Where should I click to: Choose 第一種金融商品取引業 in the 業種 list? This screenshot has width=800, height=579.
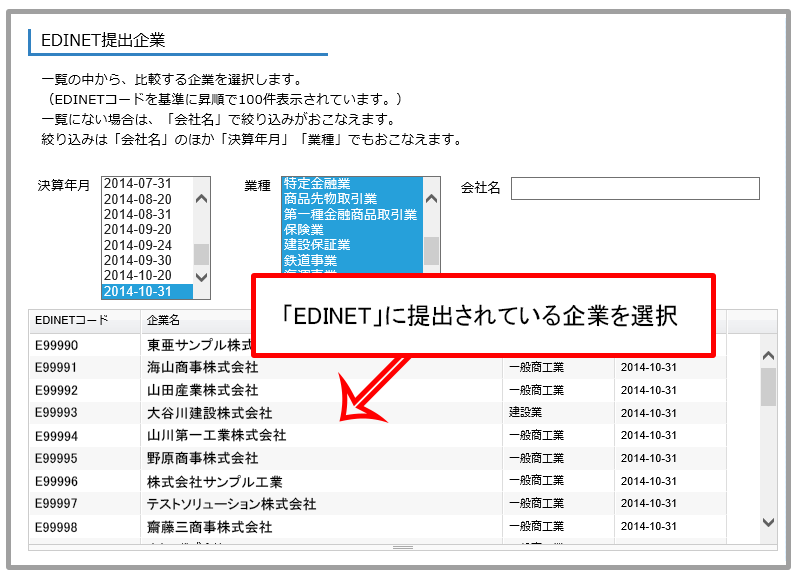[350, 214]
